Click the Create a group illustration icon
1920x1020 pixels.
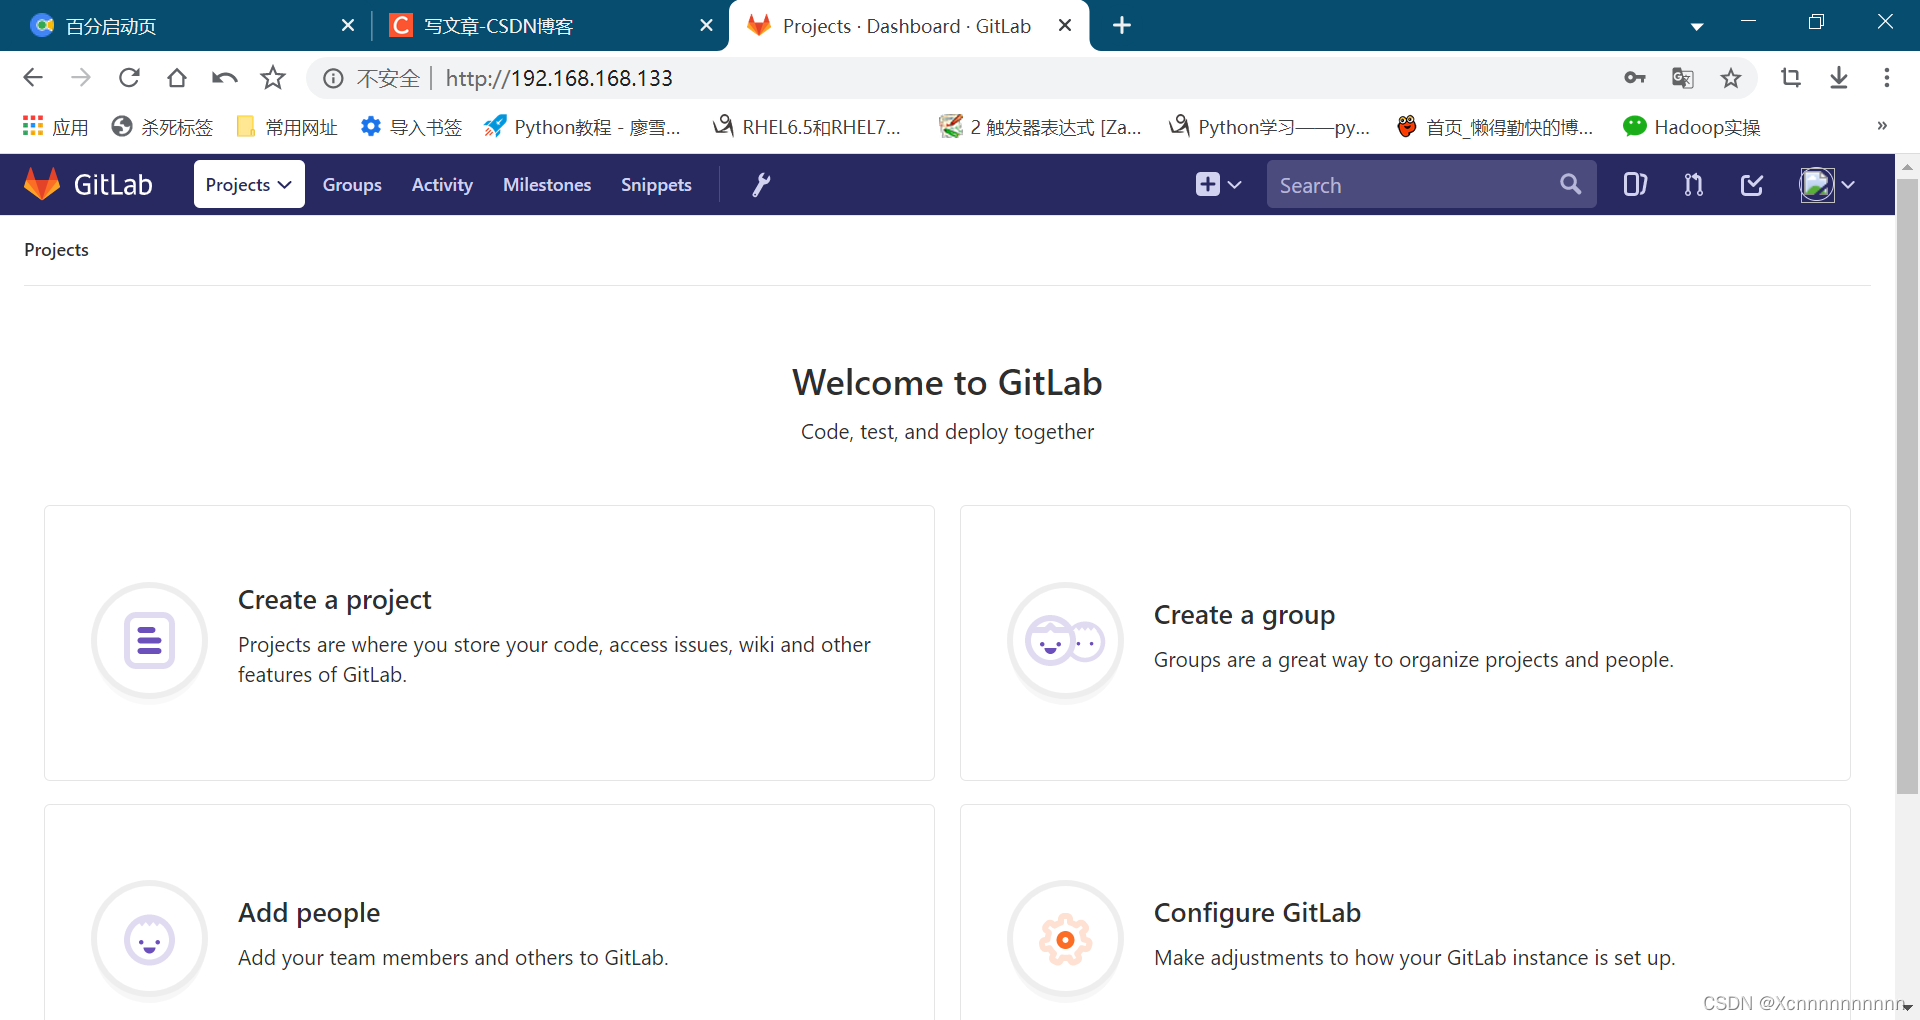[1066, 640]
